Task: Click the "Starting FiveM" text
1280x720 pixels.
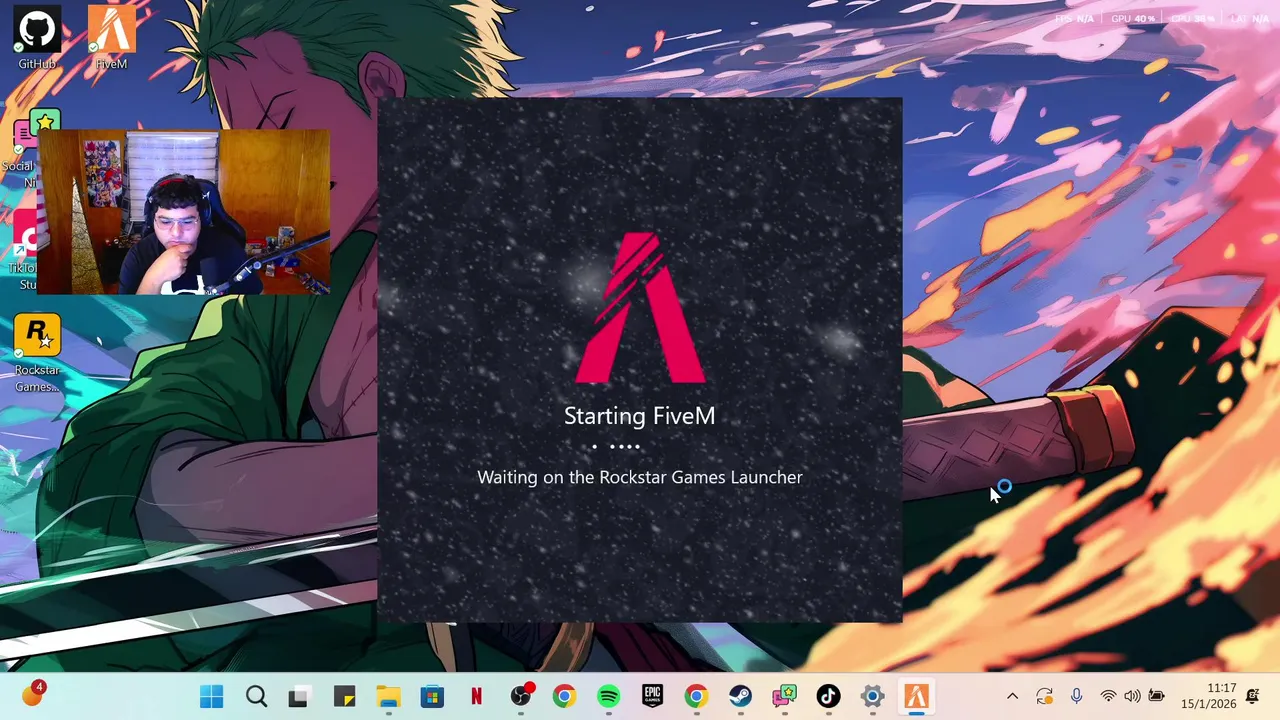Action: tap(640, 416)
